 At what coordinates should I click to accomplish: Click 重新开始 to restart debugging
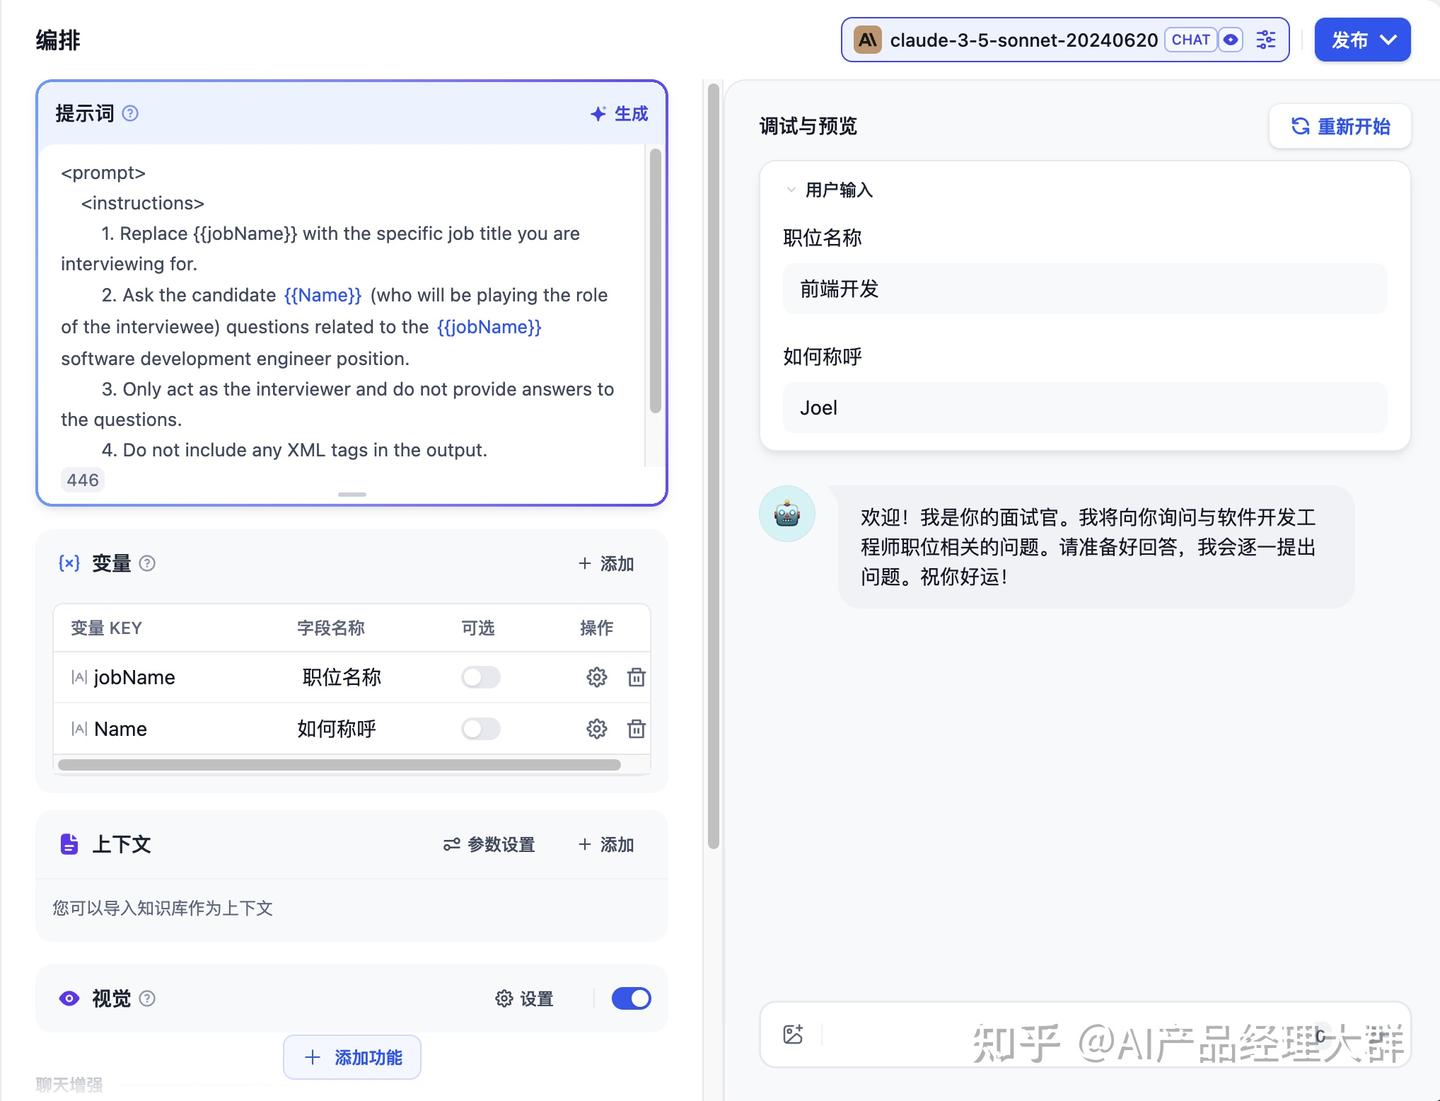1340,126
